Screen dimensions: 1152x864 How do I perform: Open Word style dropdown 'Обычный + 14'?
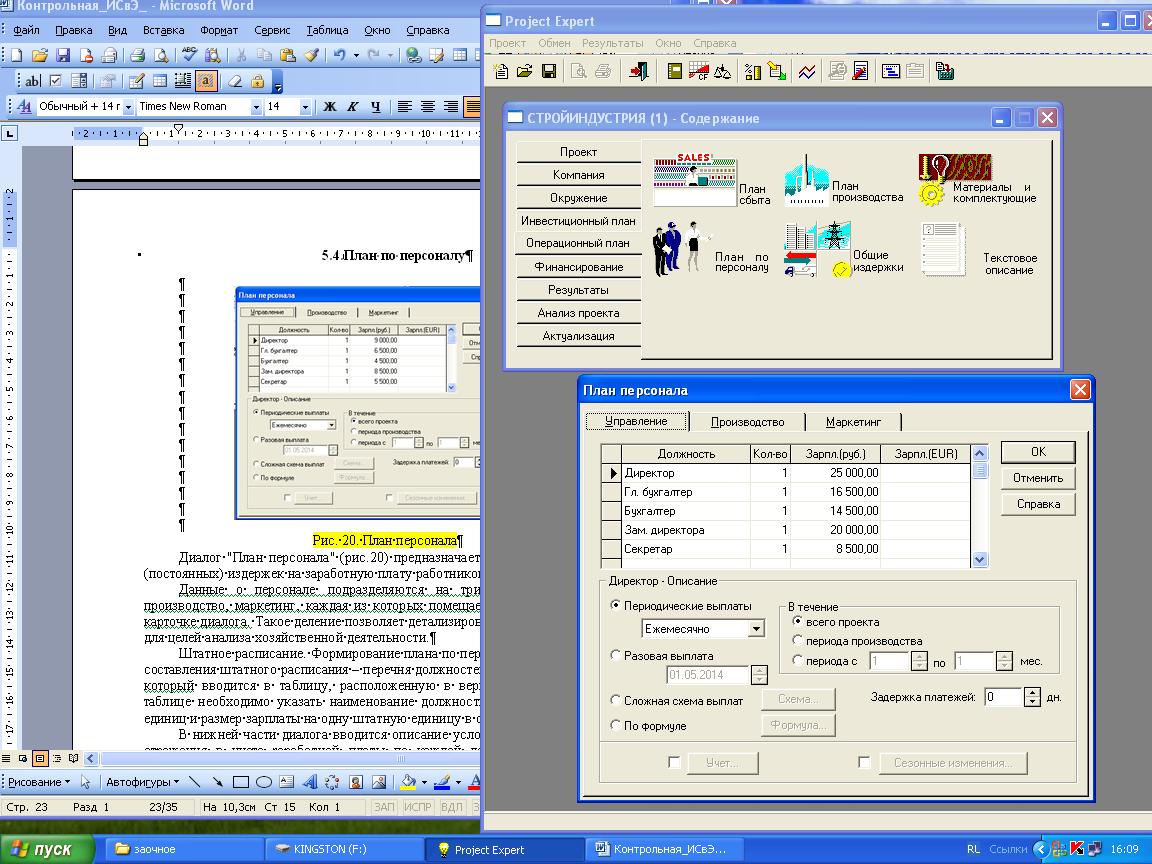[128, 107]
